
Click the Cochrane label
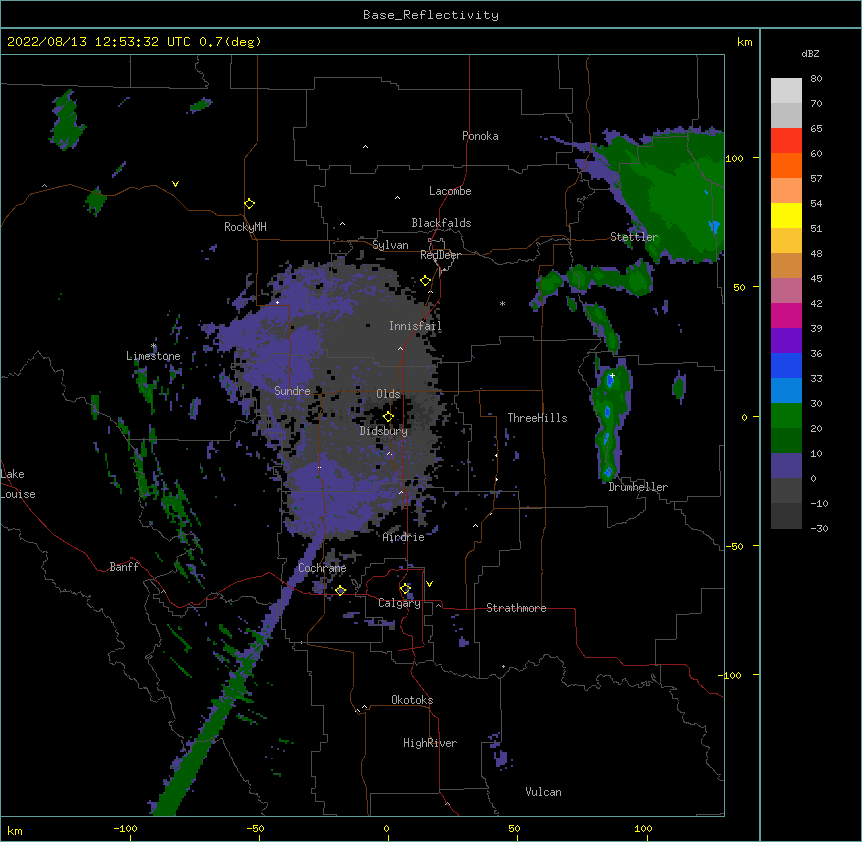pyautogui.click(x=322, y=568)
